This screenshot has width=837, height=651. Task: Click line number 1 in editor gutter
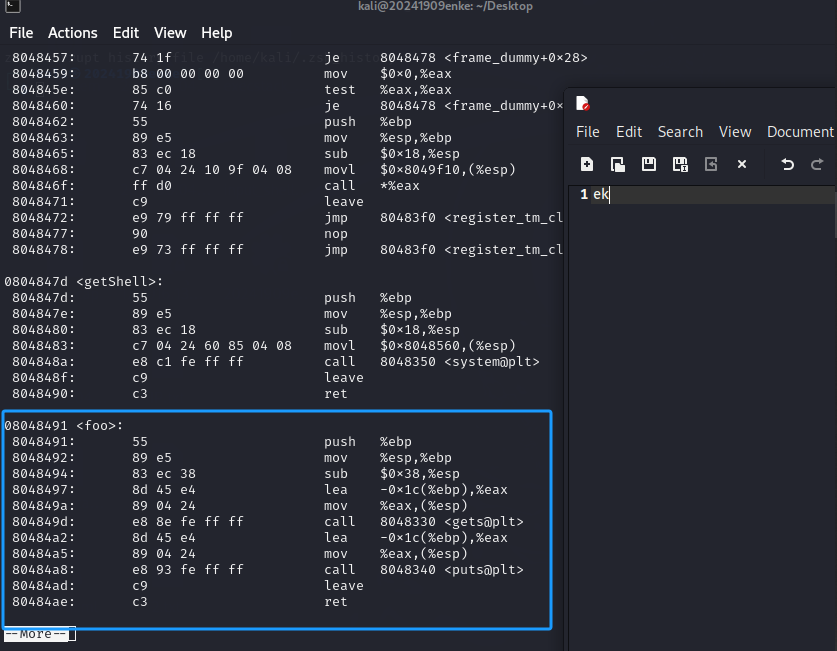click(x=584, y=194)
